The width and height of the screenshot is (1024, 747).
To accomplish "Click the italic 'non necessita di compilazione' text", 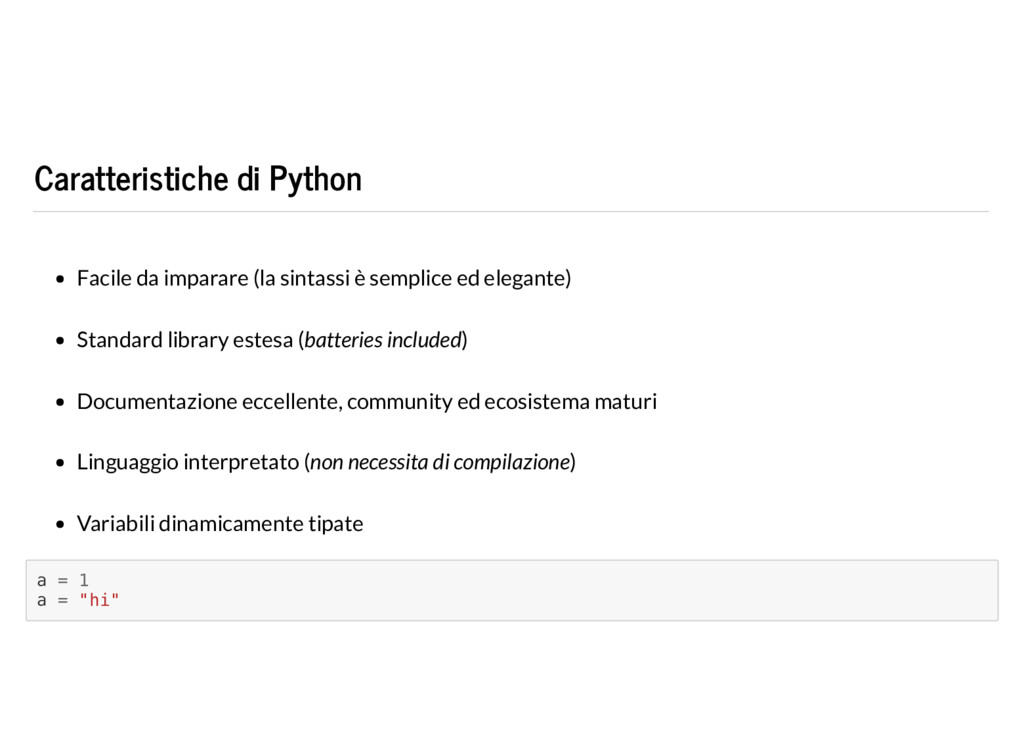I will point(441,462).
